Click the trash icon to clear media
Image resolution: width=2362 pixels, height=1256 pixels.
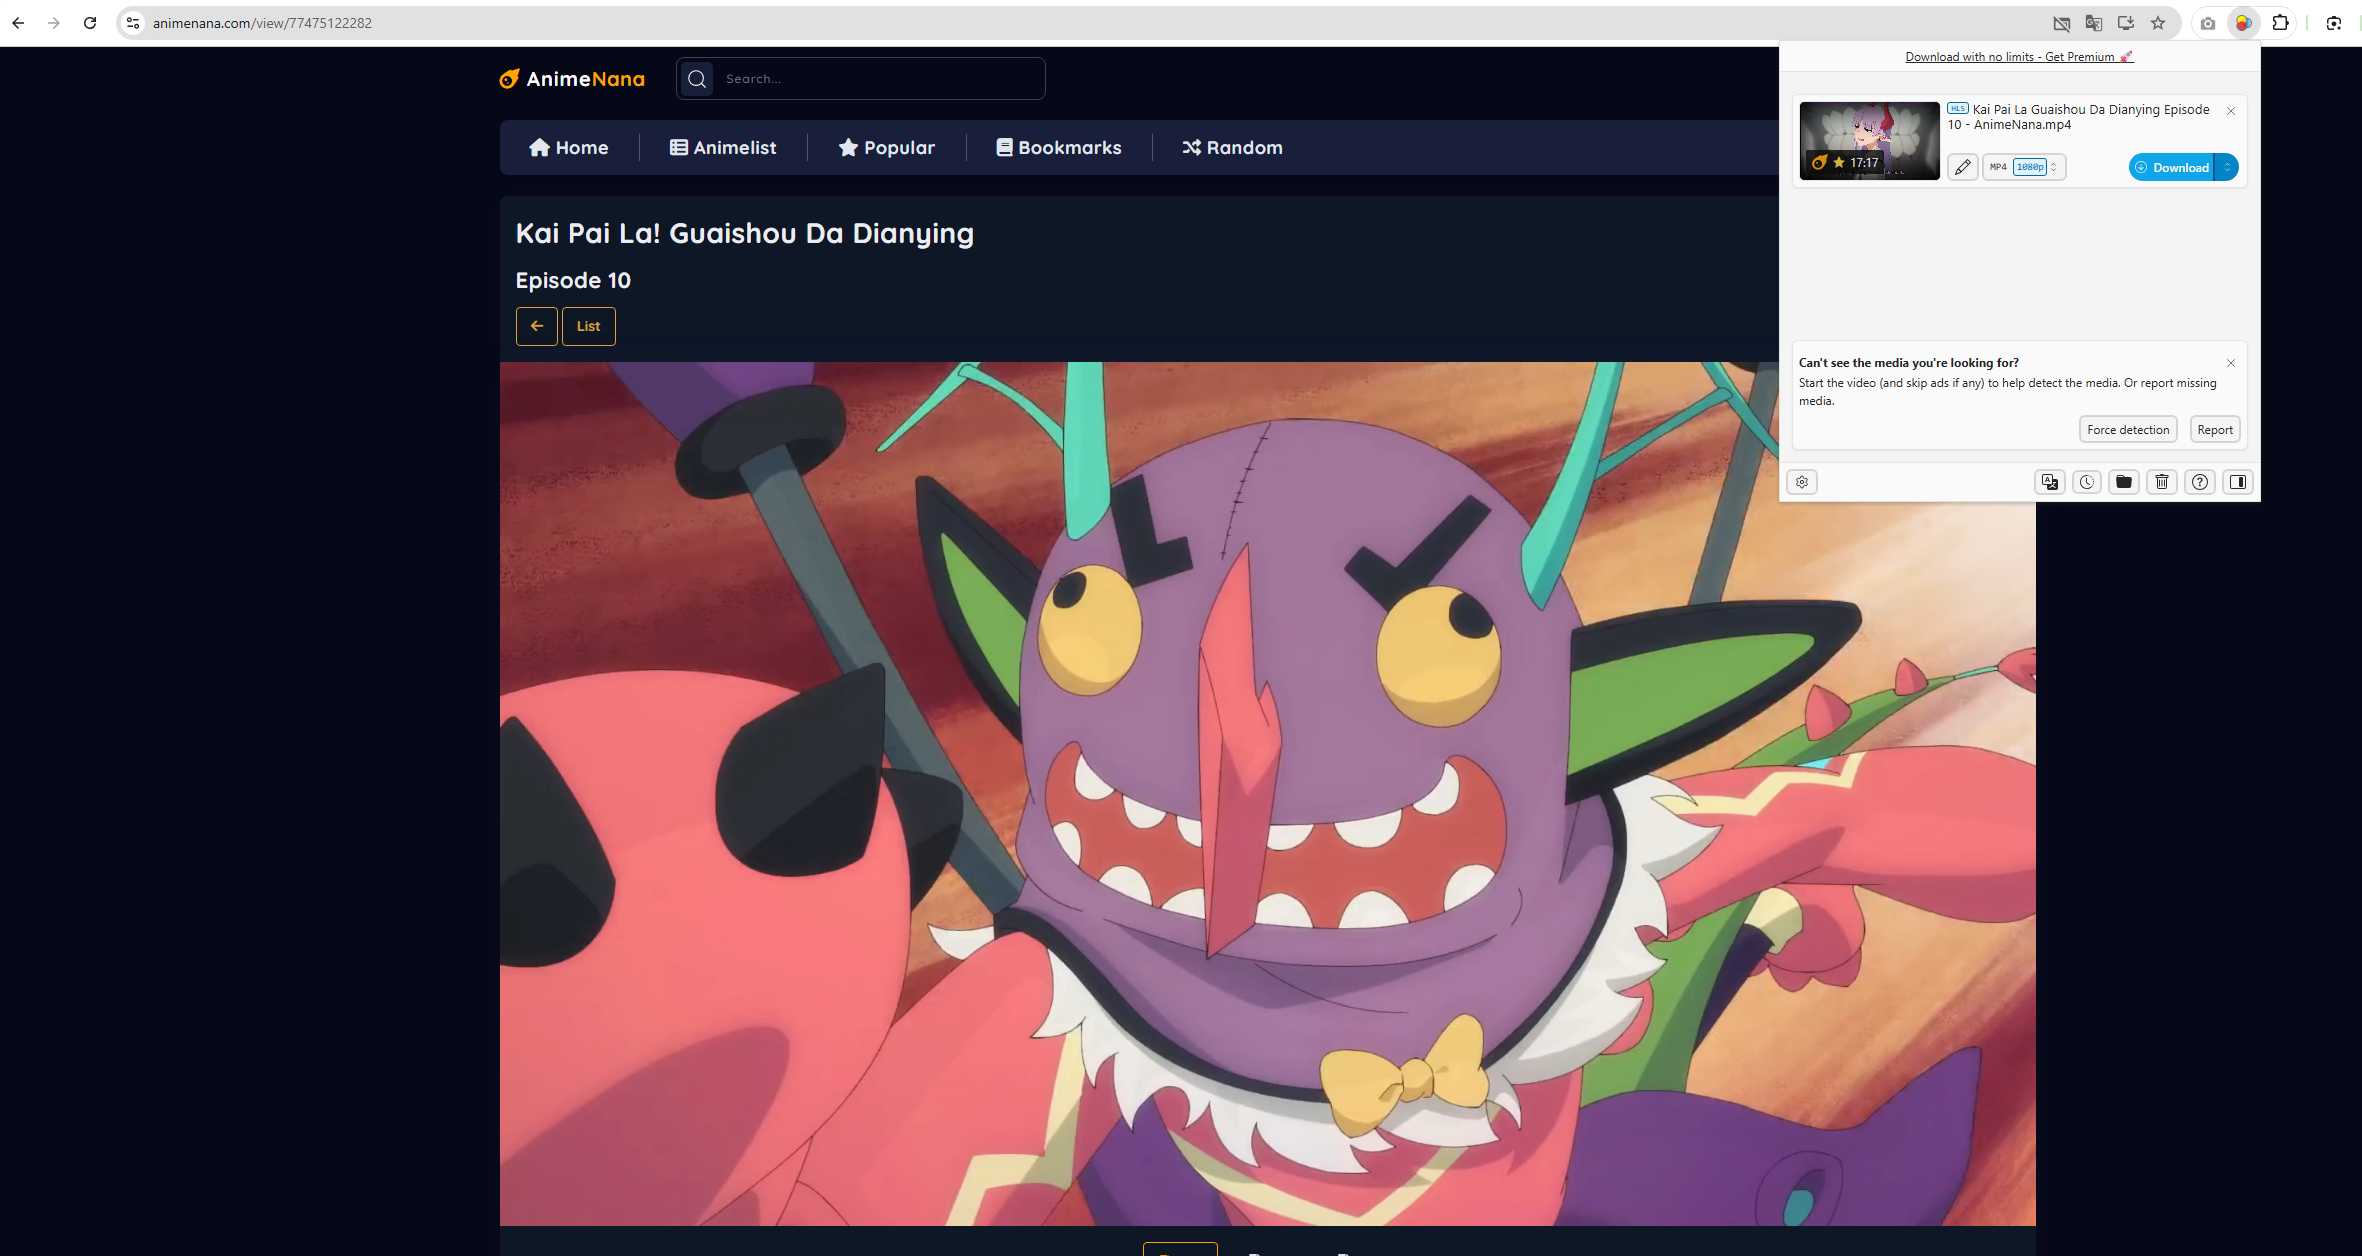[x=2162, y=482]
